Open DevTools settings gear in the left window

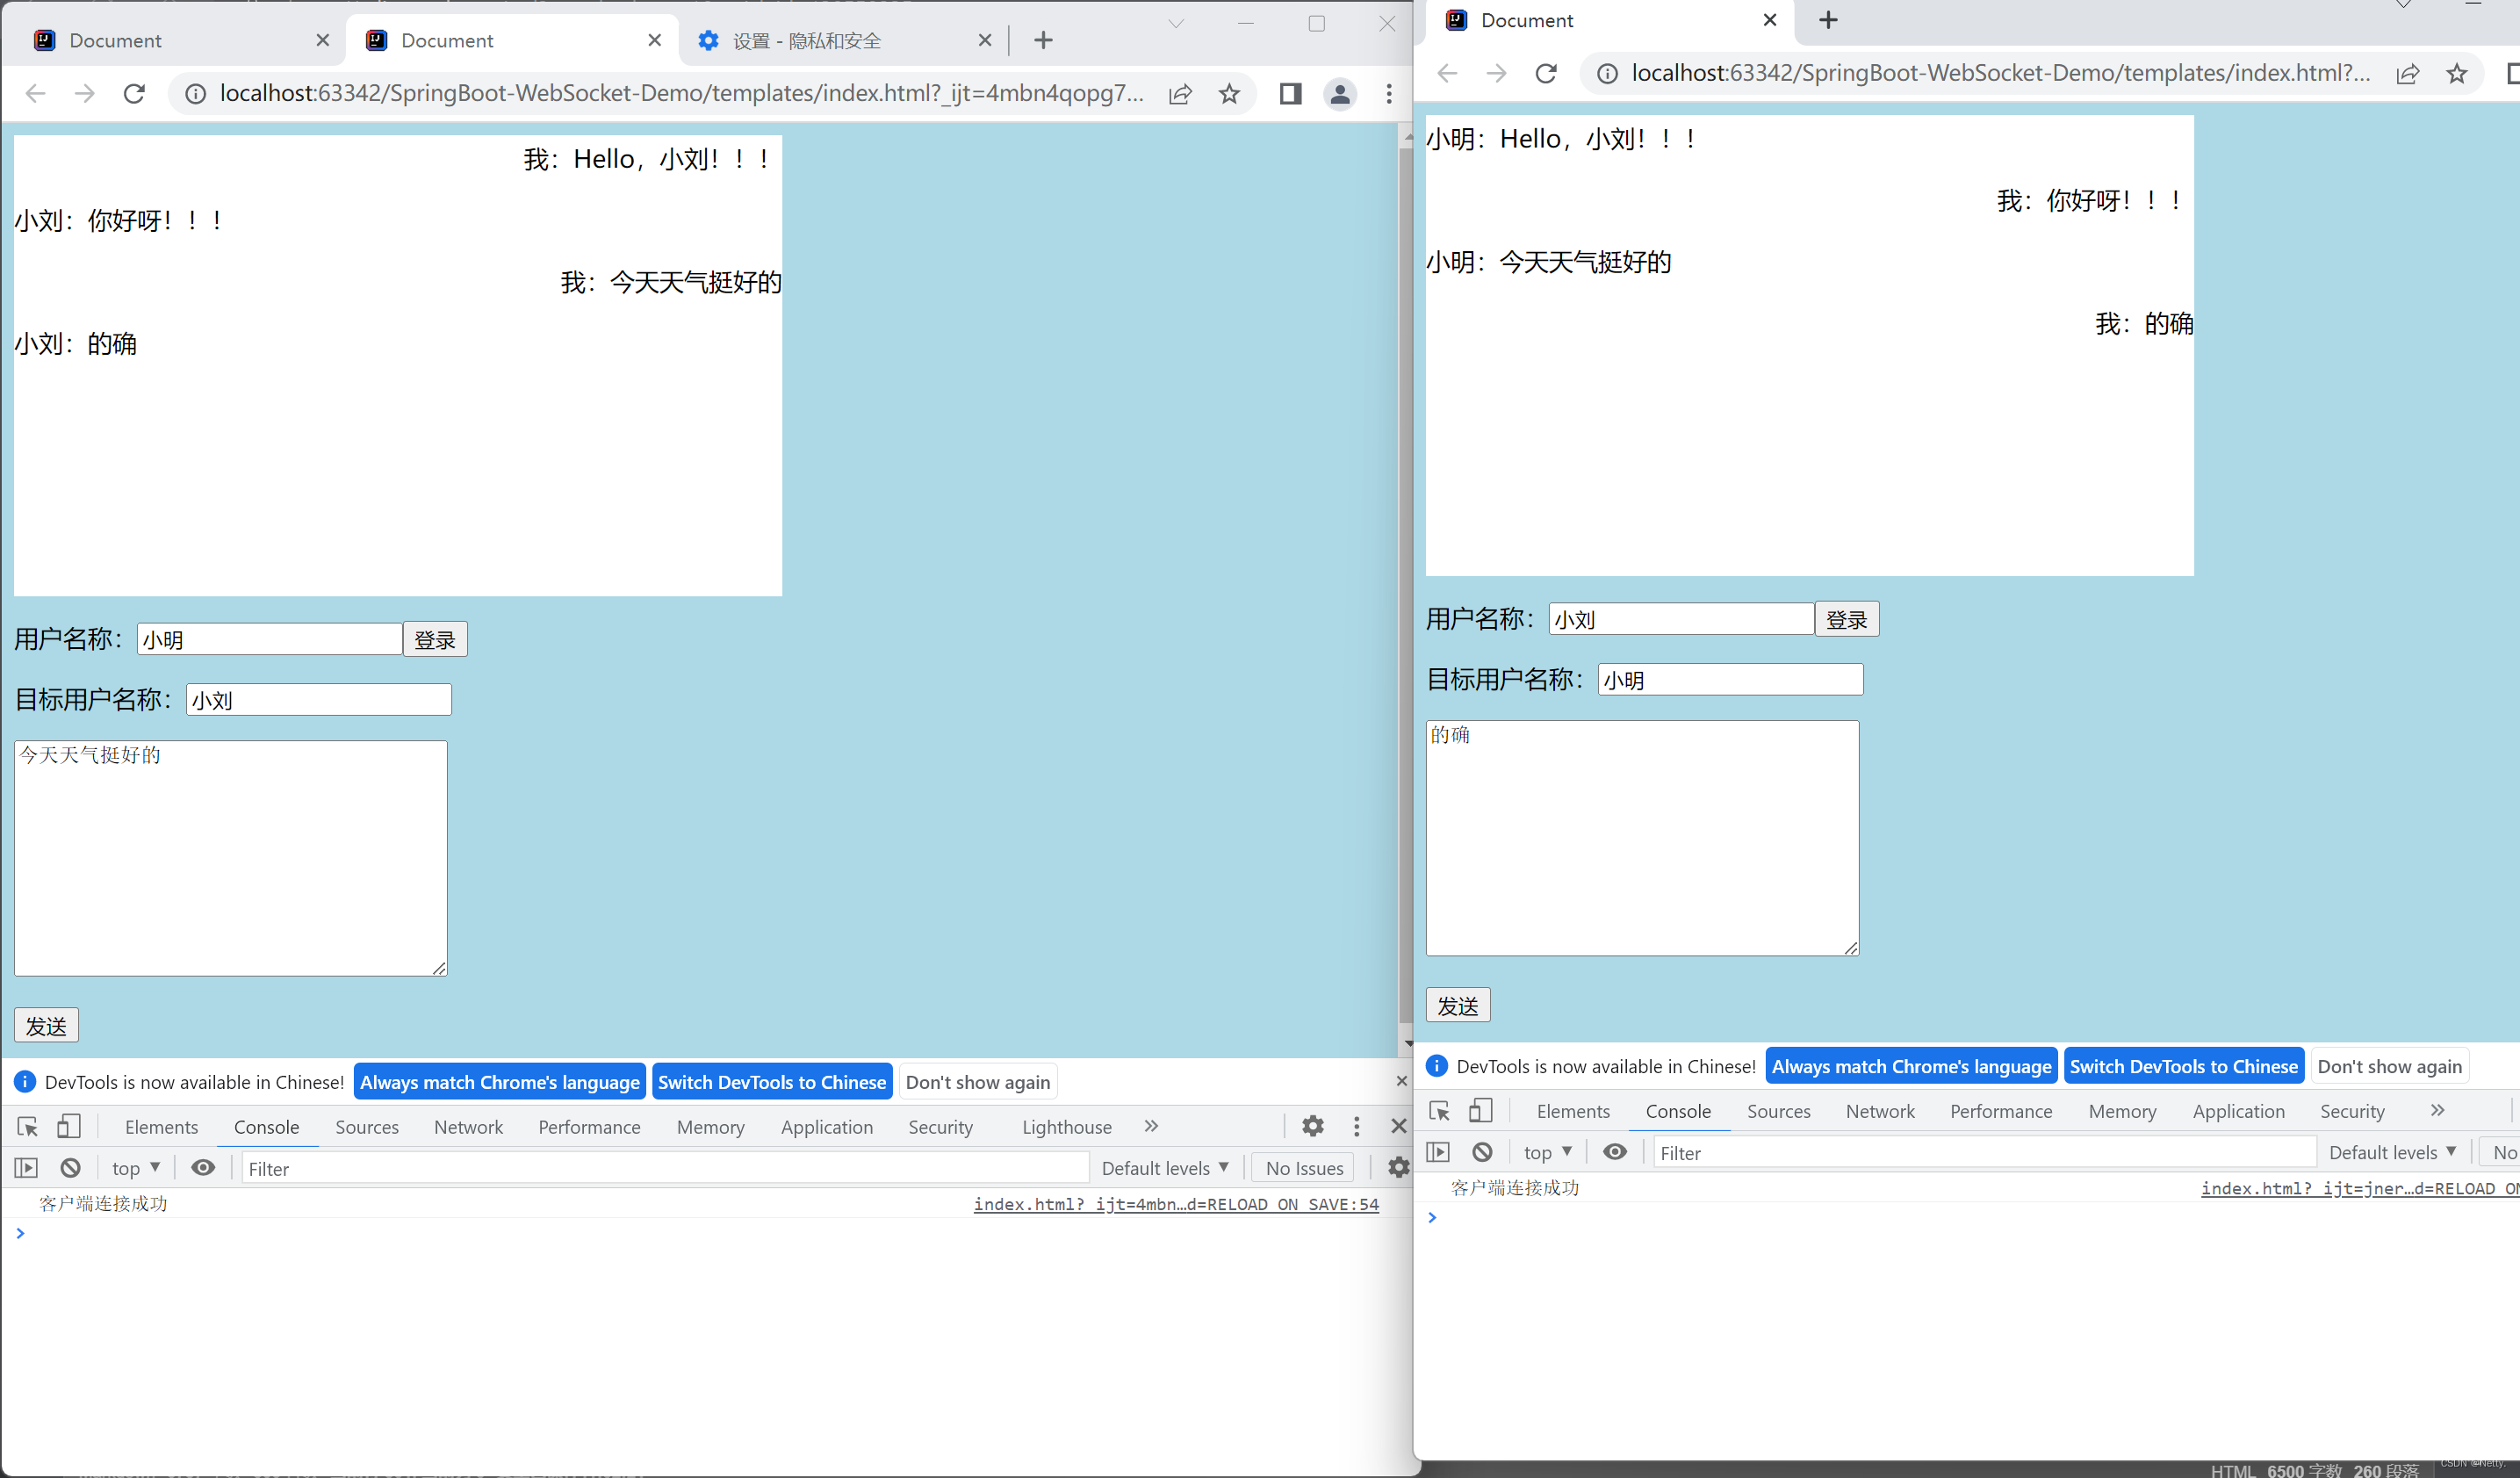[1313, 1127]
